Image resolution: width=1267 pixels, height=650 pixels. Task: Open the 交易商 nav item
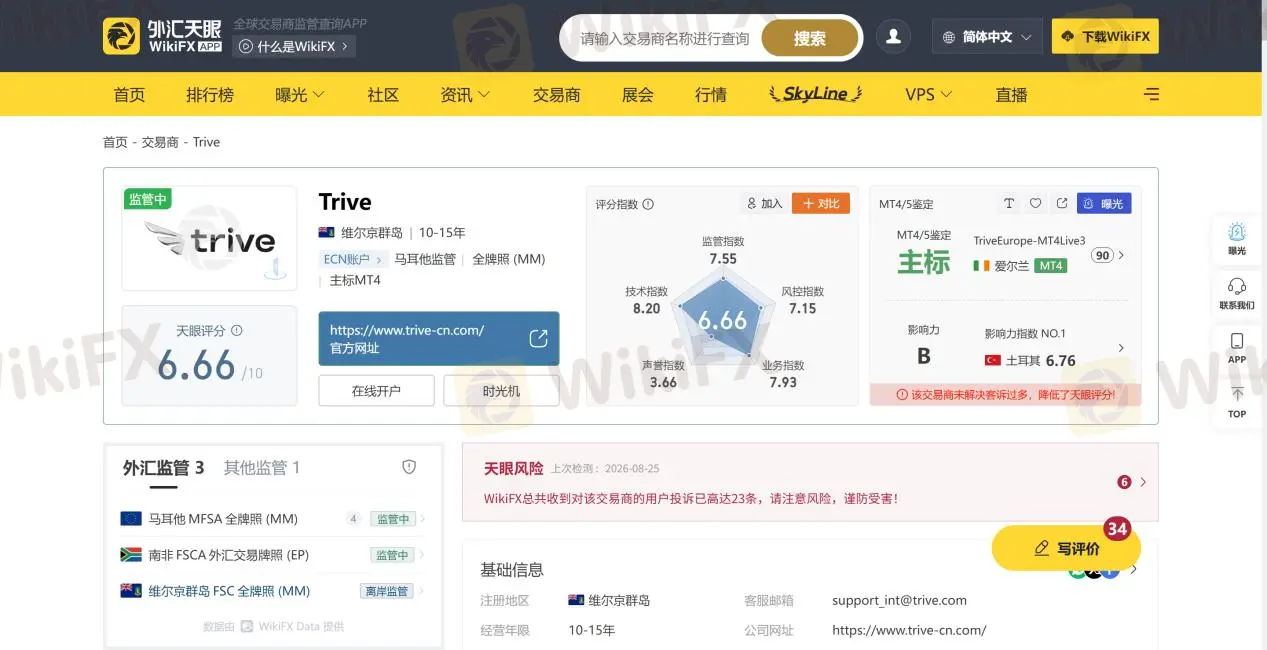556,94
